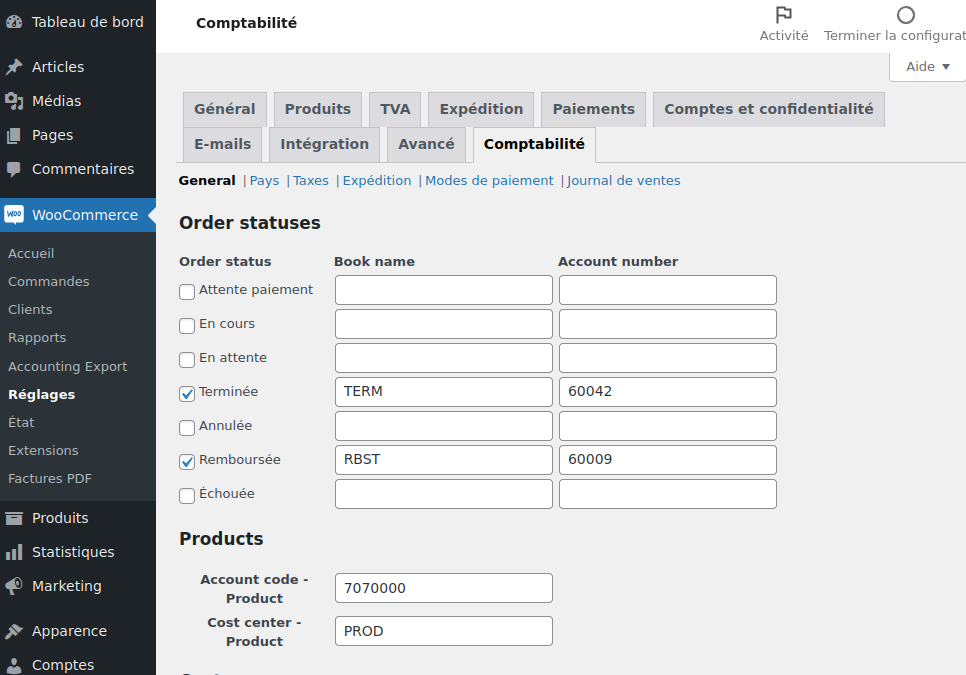Open the Activité flag icon
Image resolution: width=966 pixels, height=675 pixels.
pos(784,15)
